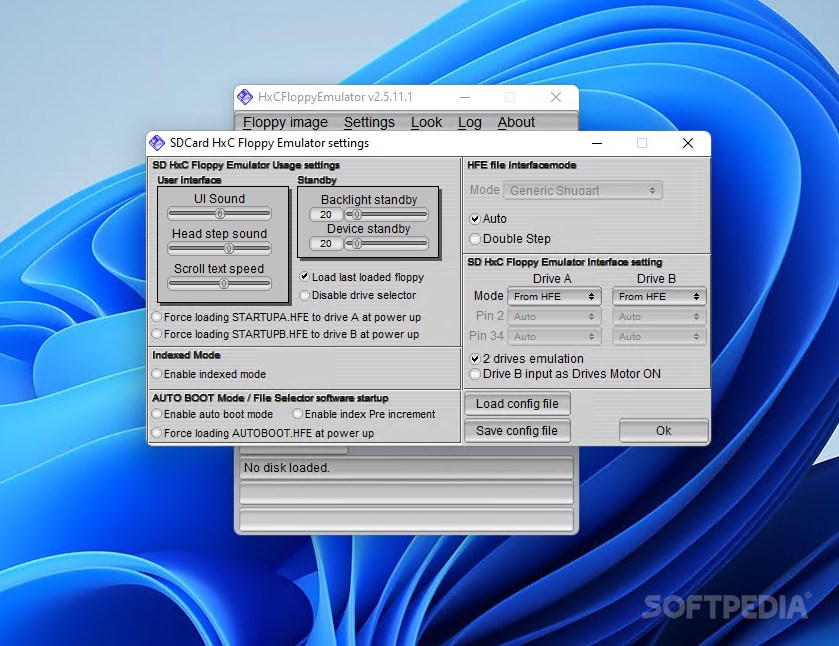Click the Save config file button
The height and width of the screenshot is (646, 839).
pyautogui.click(x=517, y=431)
